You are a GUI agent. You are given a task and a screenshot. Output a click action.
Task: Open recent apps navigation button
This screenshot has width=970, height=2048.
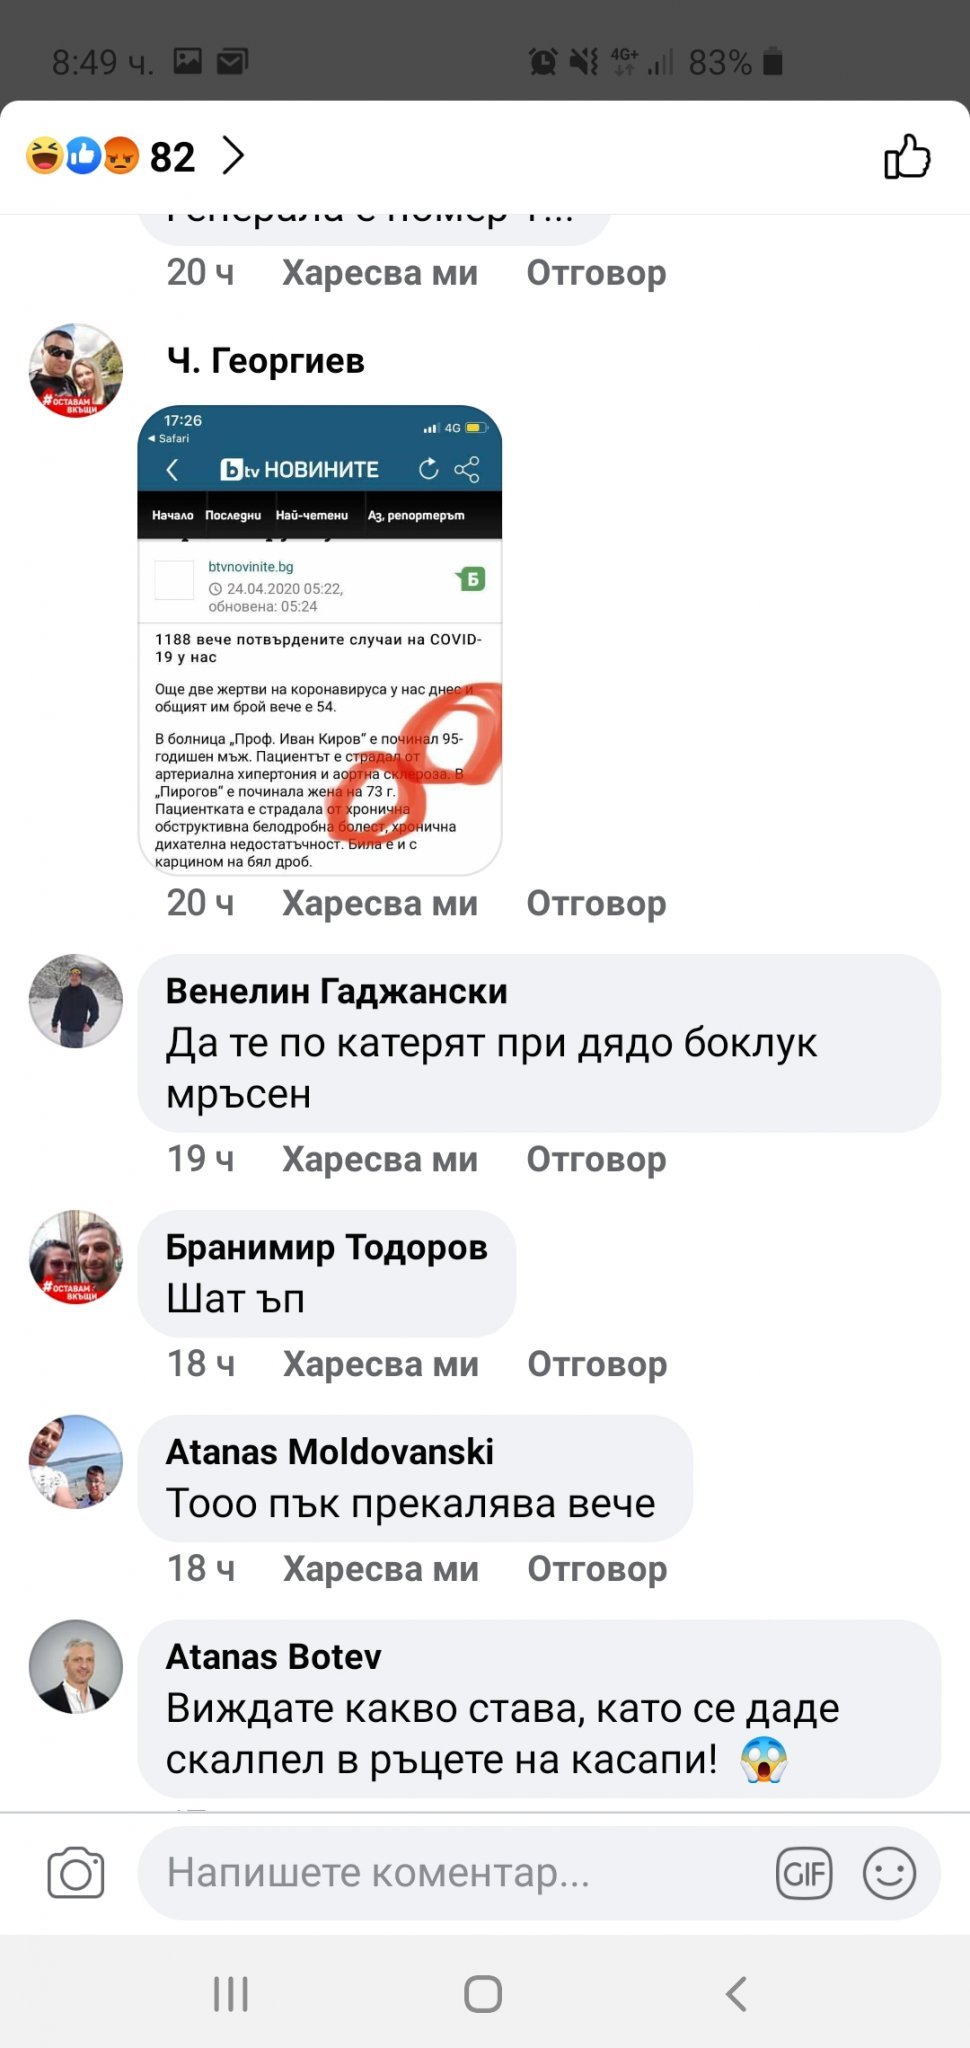coord(230,1993)
